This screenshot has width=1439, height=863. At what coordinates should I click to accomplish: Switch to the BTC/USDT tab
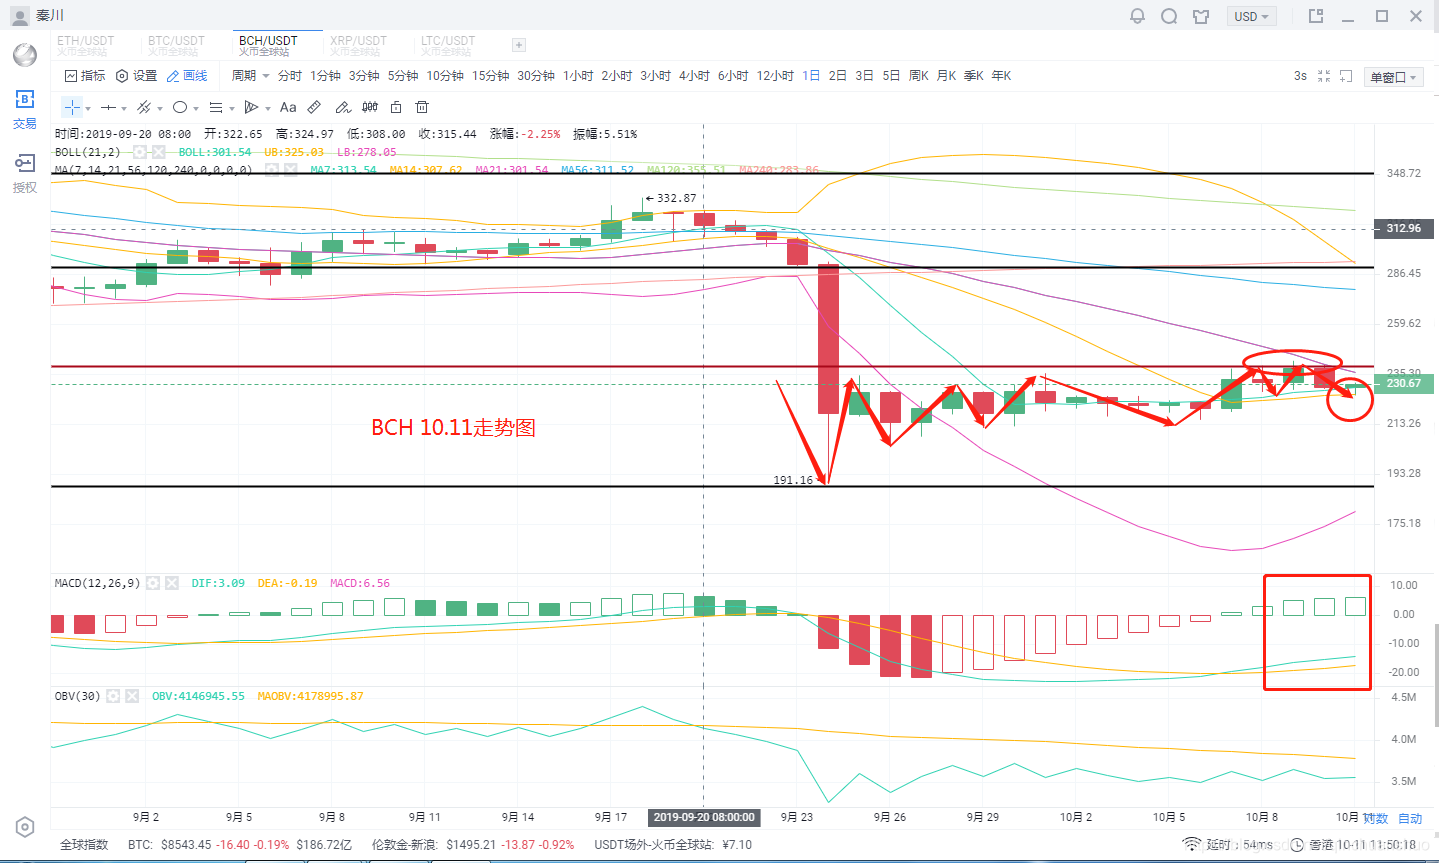(x=176, y=45)
